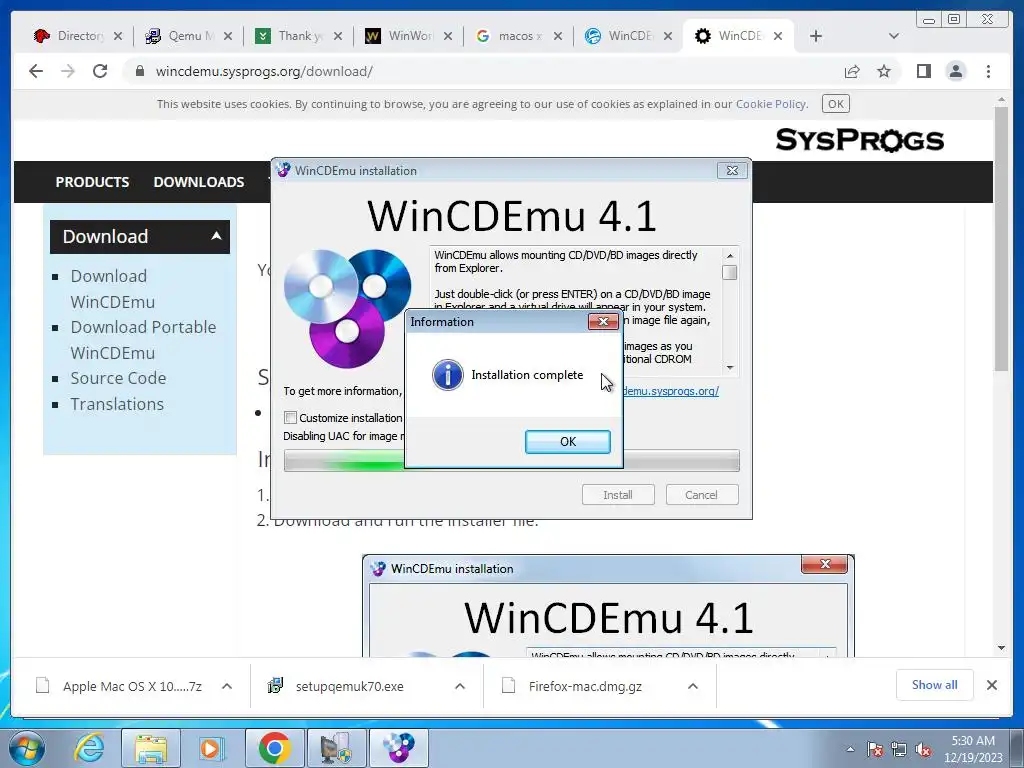The image size is (1024, 768).
Task: Click Cancel in the WinCDEmu installer
Action: (x=701, y=494)
